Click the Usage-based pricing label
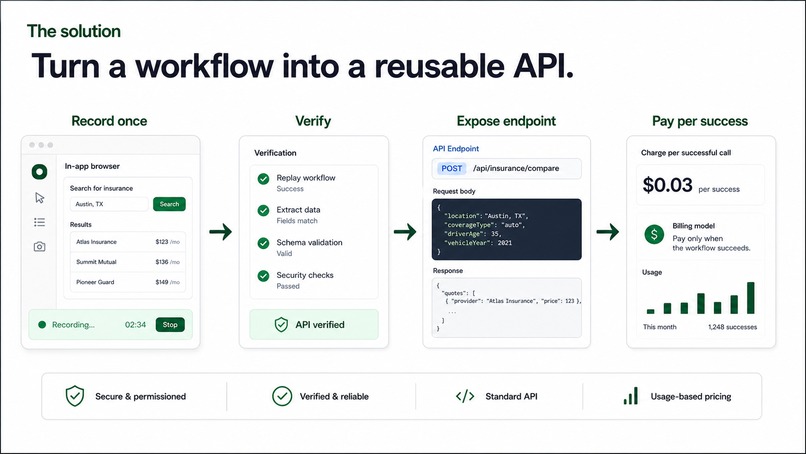The image size is (806, 454). [691, 396]
